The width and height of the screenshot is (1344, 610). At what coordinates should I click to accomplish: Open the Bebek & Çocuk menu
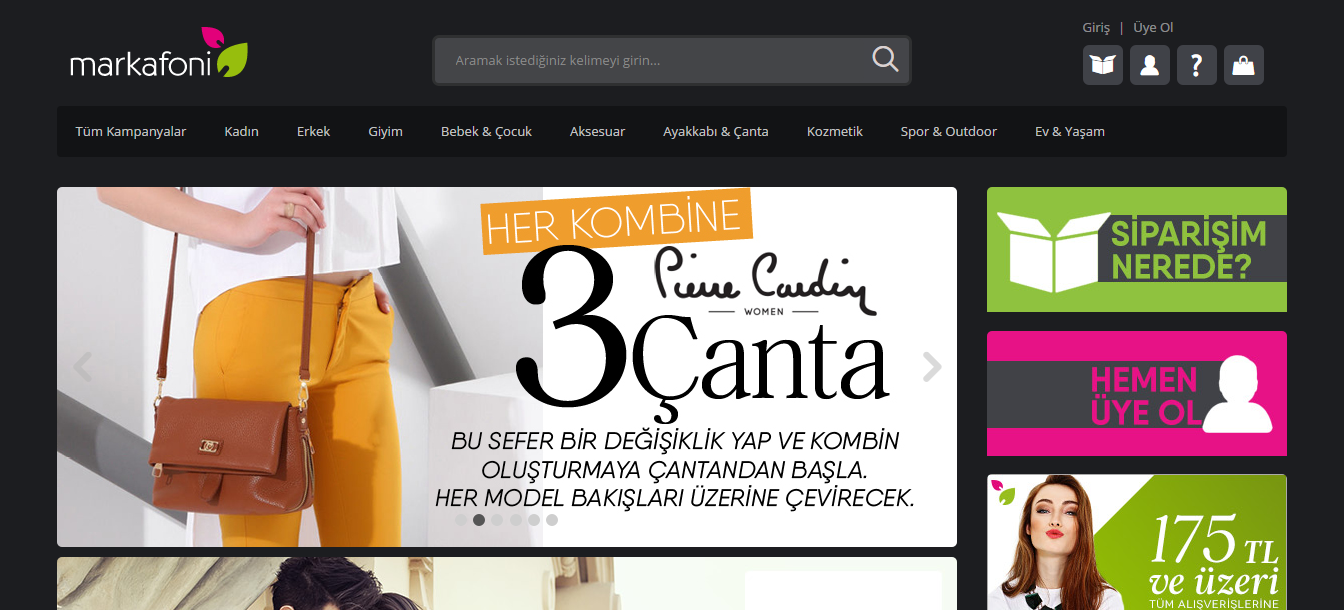[486, 131]
